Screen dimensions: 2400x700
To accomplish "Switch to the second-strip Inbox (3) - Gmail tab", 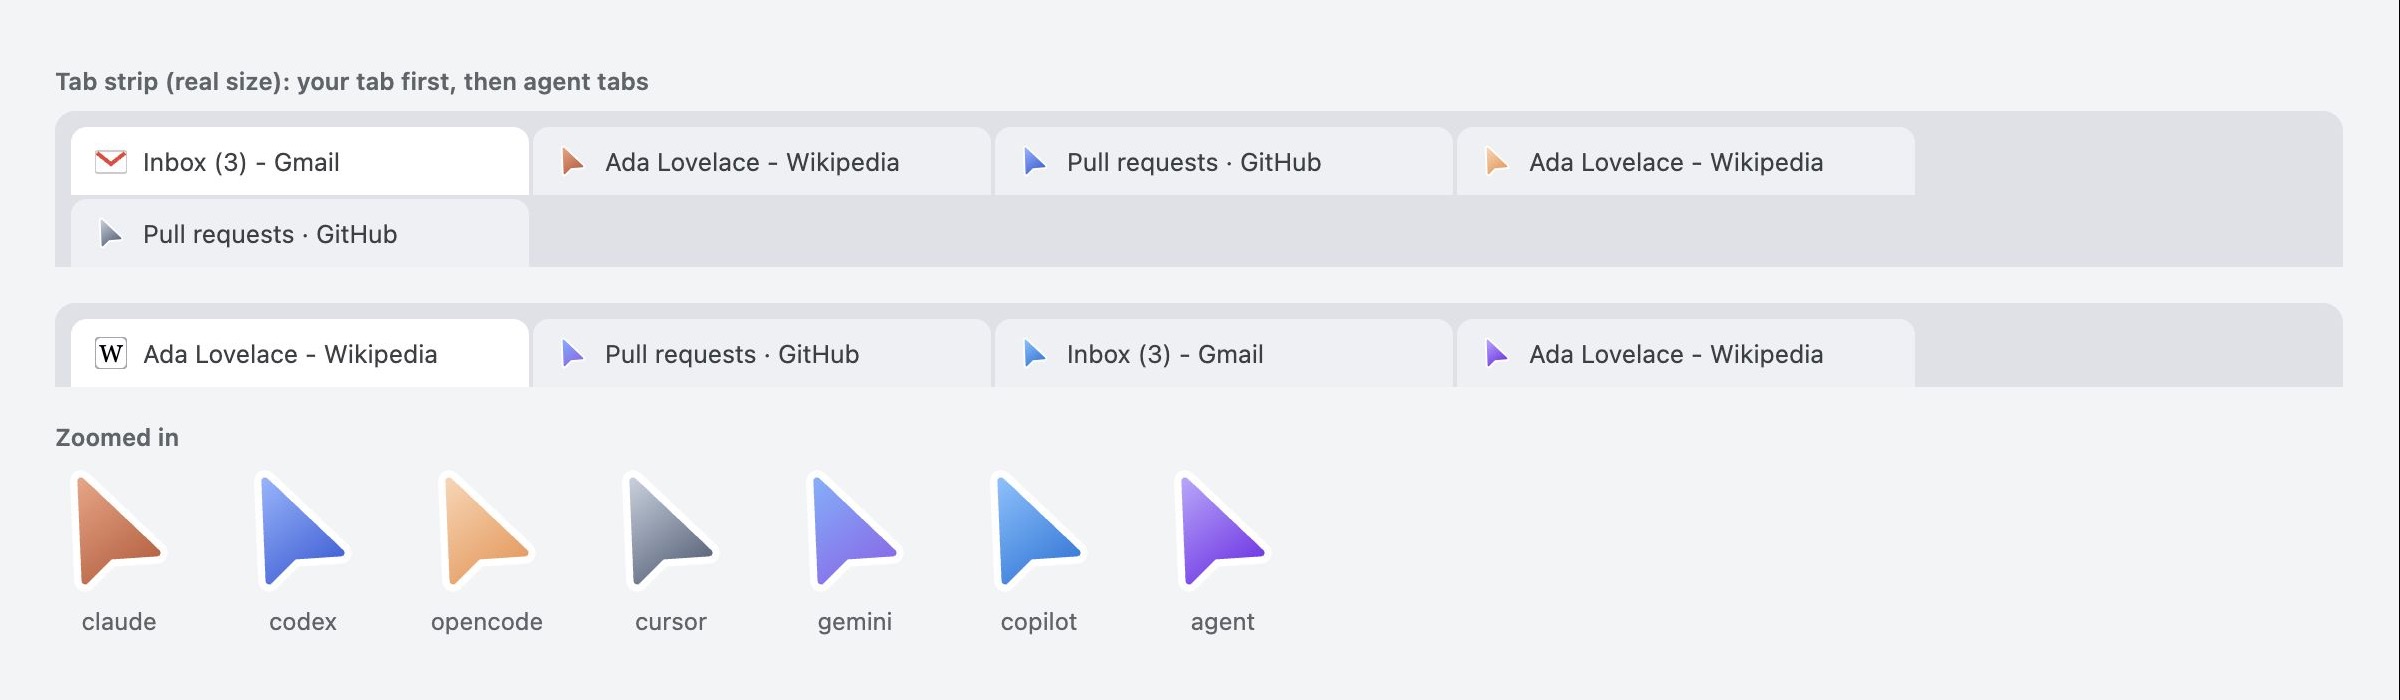I will (1224, 353).
